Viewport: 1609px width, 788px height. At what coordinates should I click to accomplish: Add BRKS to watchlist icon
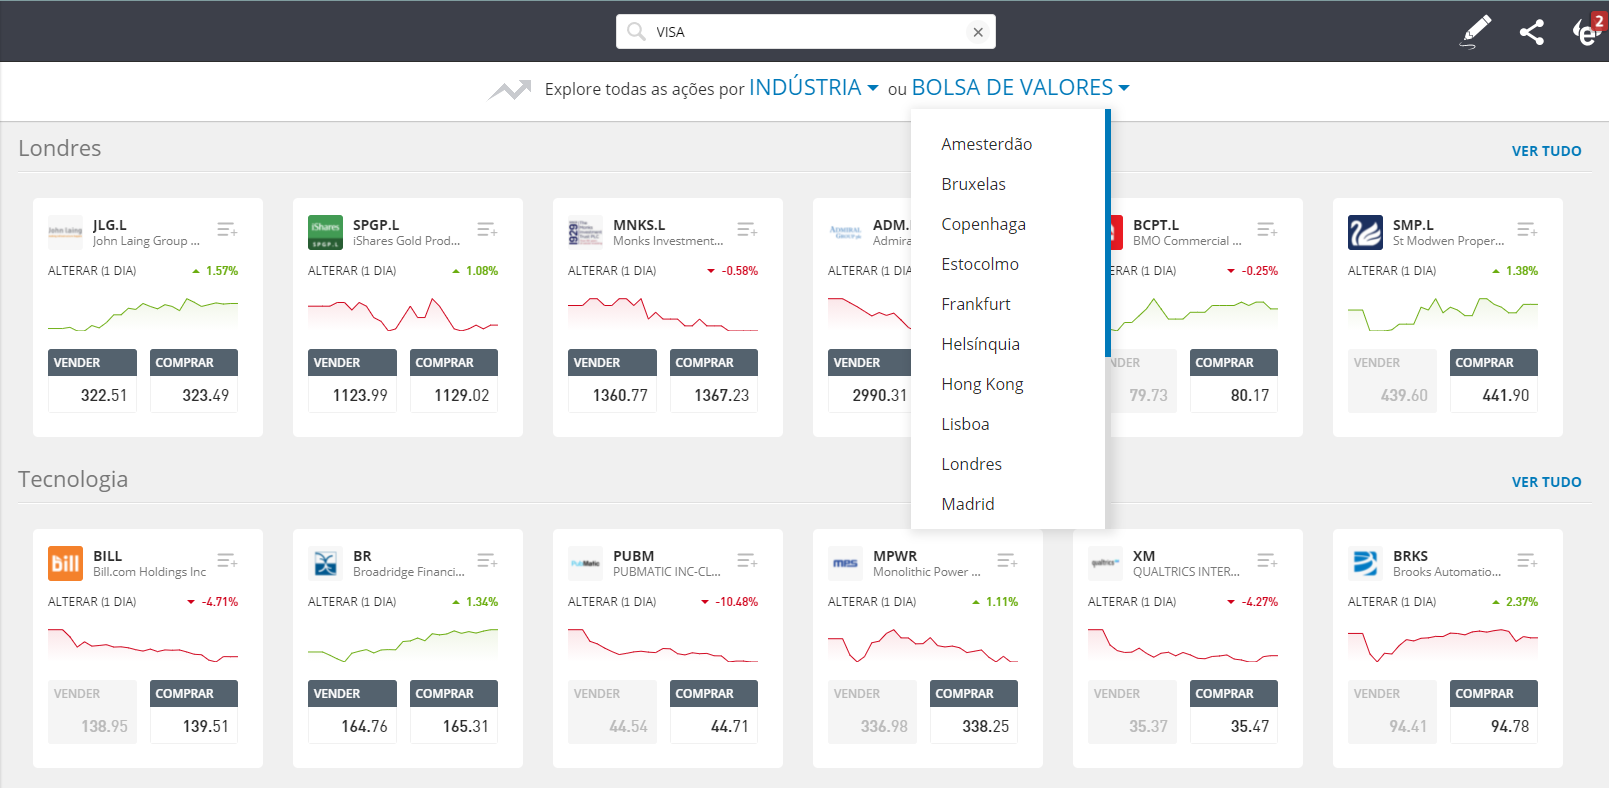(1527, 561)
